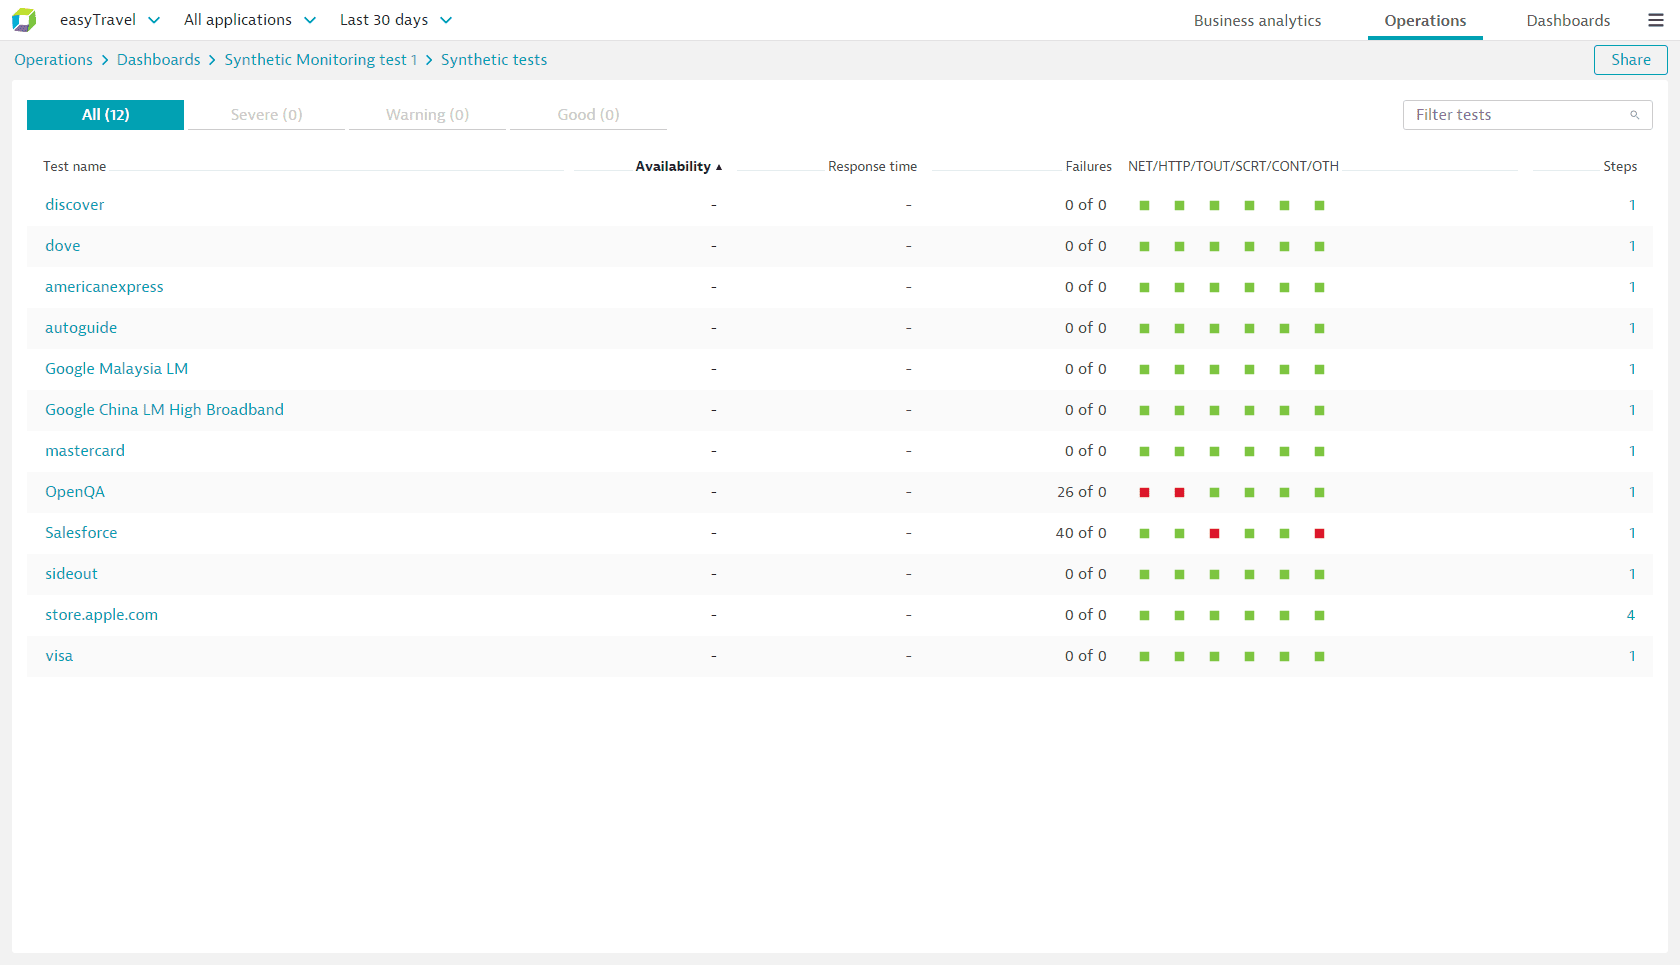
Task: Select the Severe (0) filter tab
Action: (x=266, y=115)
